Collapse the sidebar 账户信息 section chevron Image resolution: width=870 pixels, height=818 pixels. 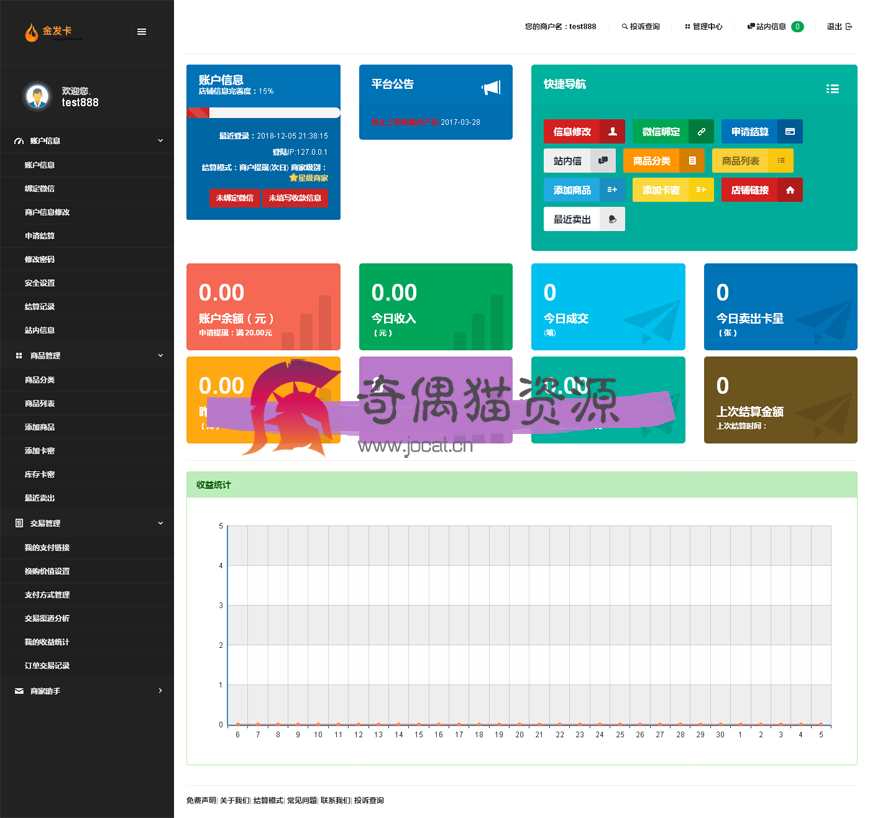(160, 141)
